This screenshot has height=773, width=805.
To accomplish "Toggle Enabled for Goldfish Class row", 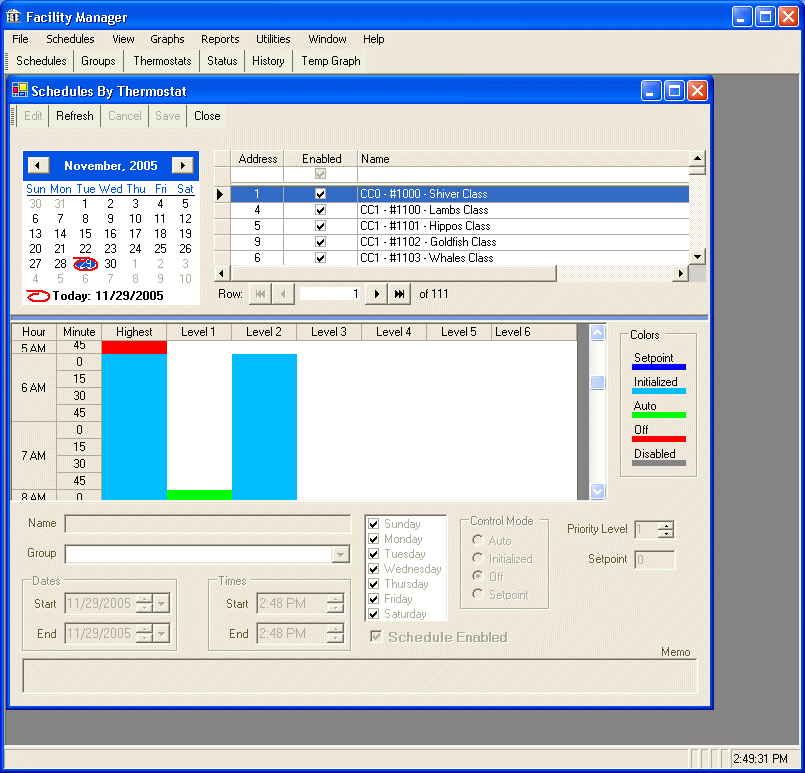I will pos(320,242).
